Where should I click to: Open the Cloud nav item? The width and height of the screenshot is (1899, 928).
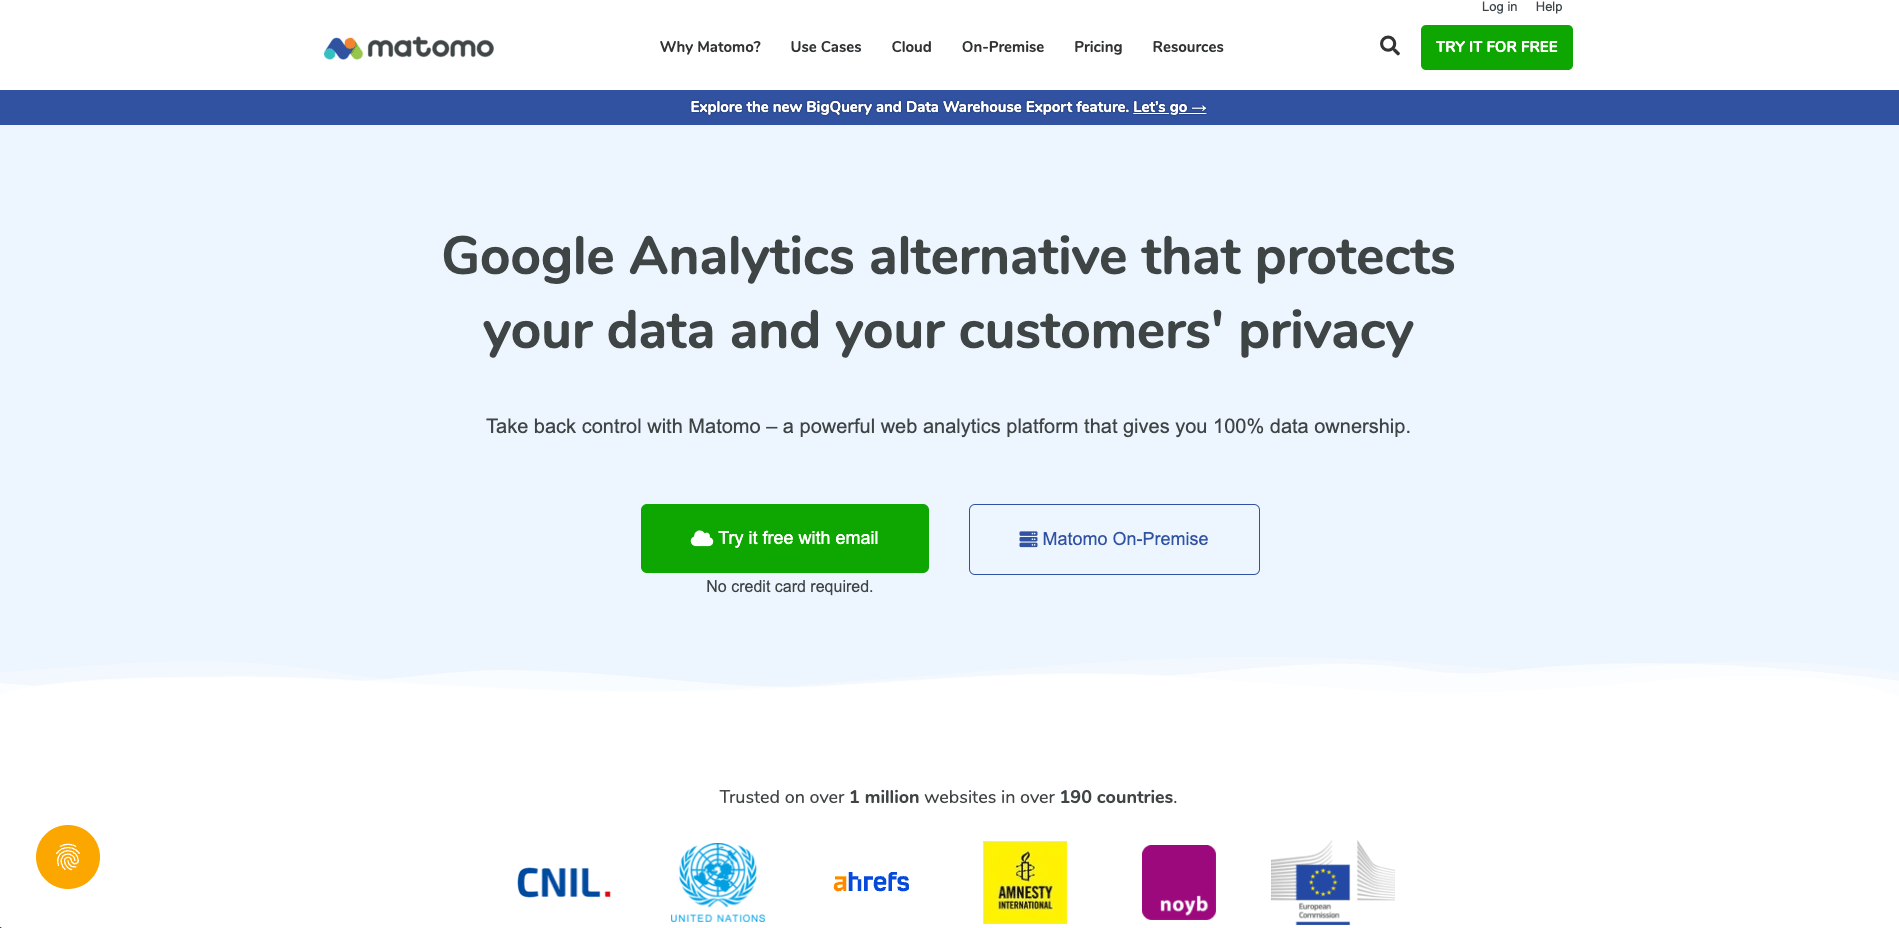pos(912,47)
